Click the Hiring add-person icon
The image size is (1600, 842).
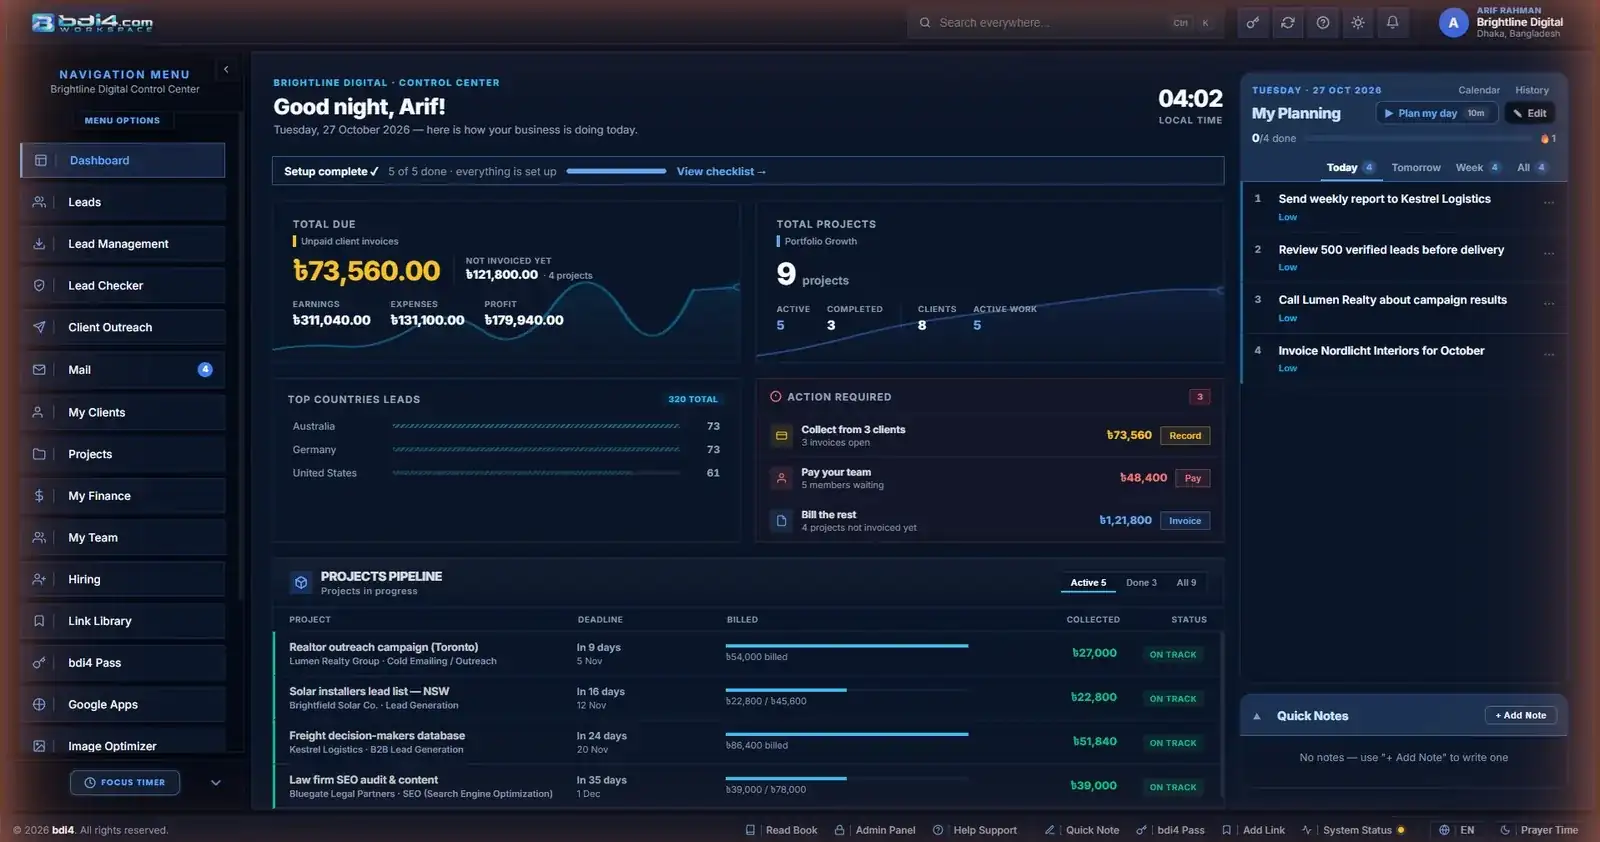click(39, 579)
